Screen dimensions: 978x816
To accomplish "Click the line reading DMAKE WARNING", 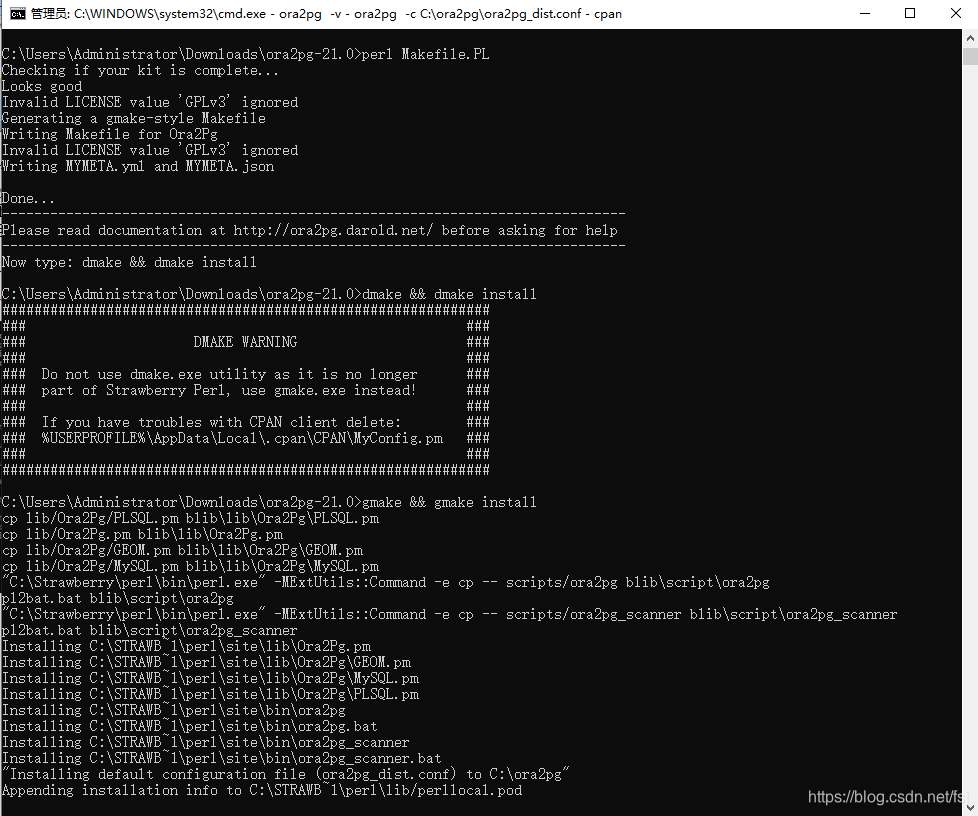I will point(246,341).
